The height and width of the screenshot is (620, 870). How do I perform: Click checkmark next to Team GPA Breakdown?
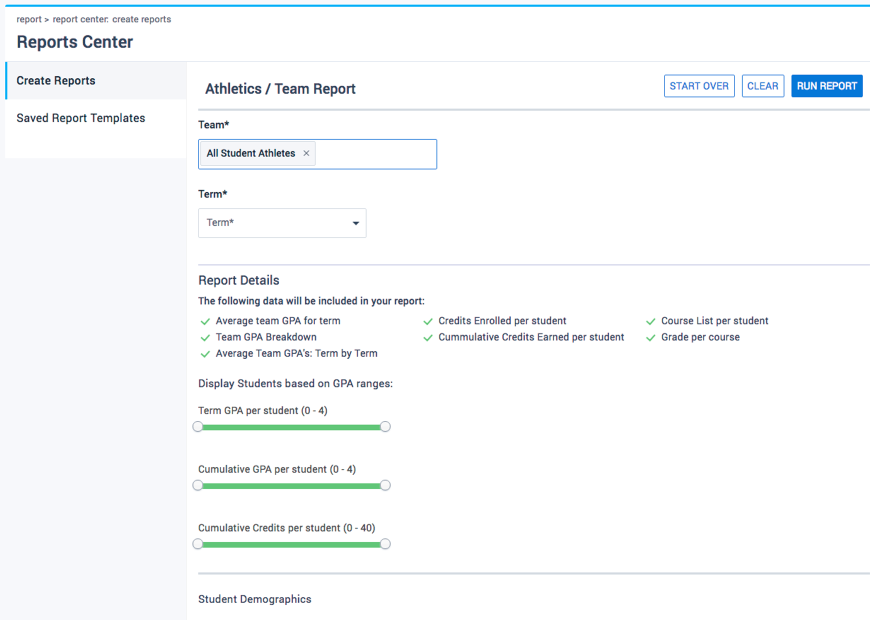[x=205, y=338]
